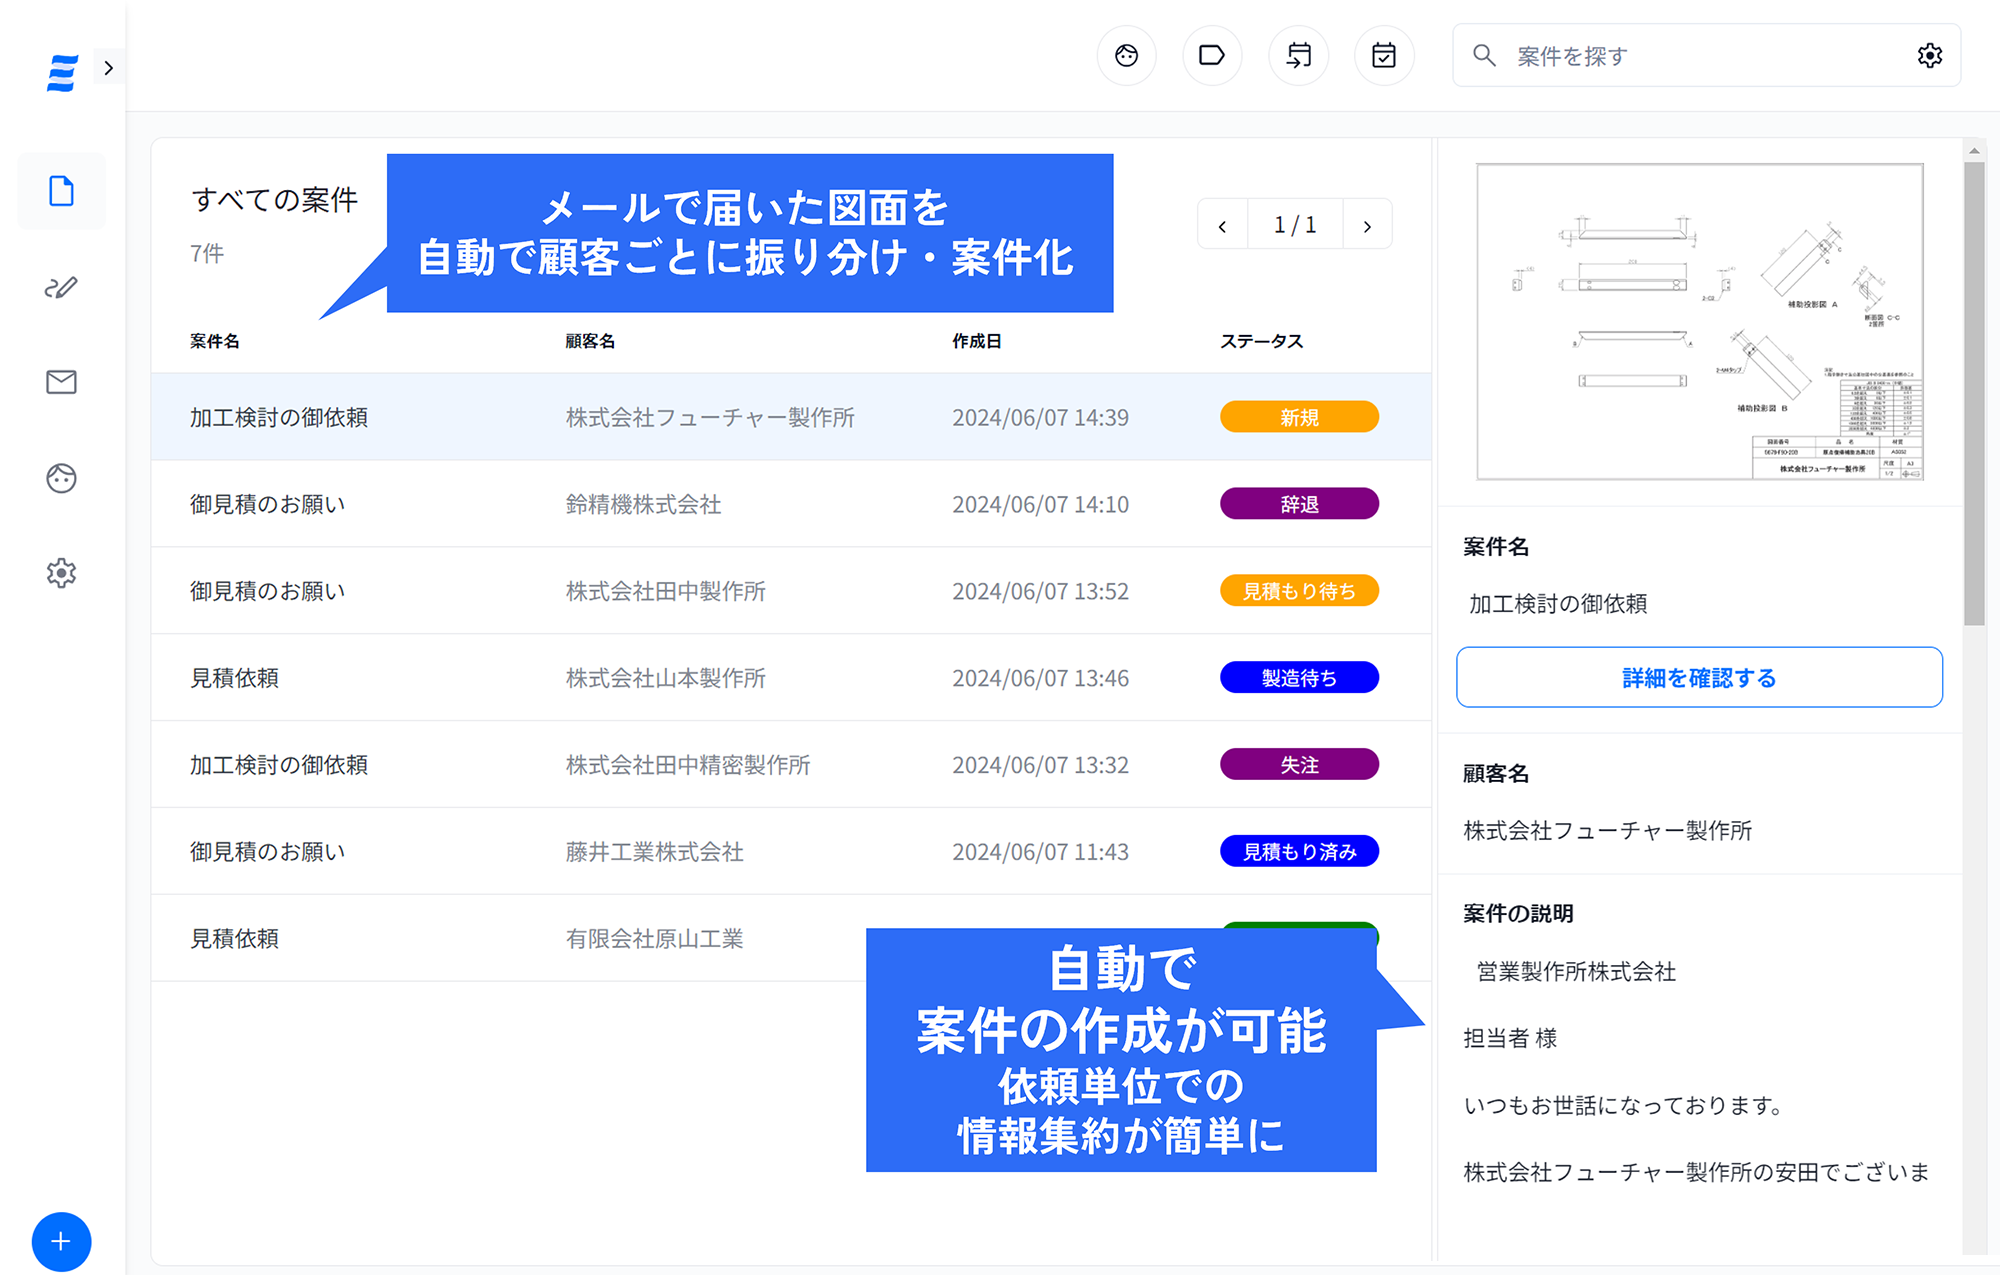Viewport: 2000px width, 1275px height.
Task: Click the face customer icon in sidebar
Action: 61,478
